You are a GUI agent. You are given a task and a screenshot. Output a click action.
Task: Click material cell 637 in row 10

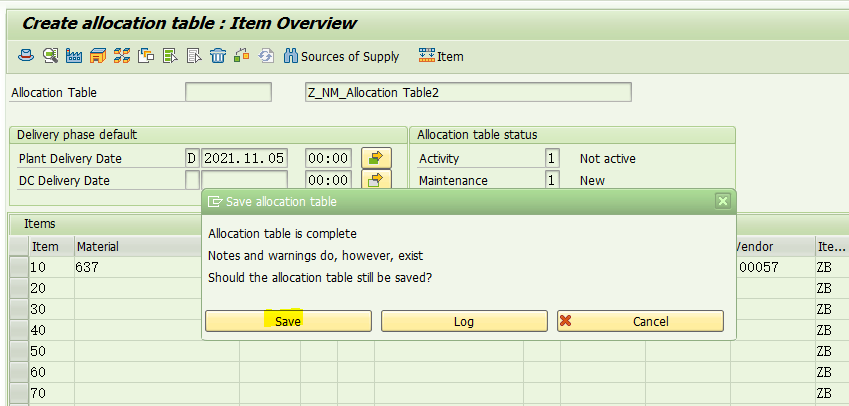click(138, 267)
